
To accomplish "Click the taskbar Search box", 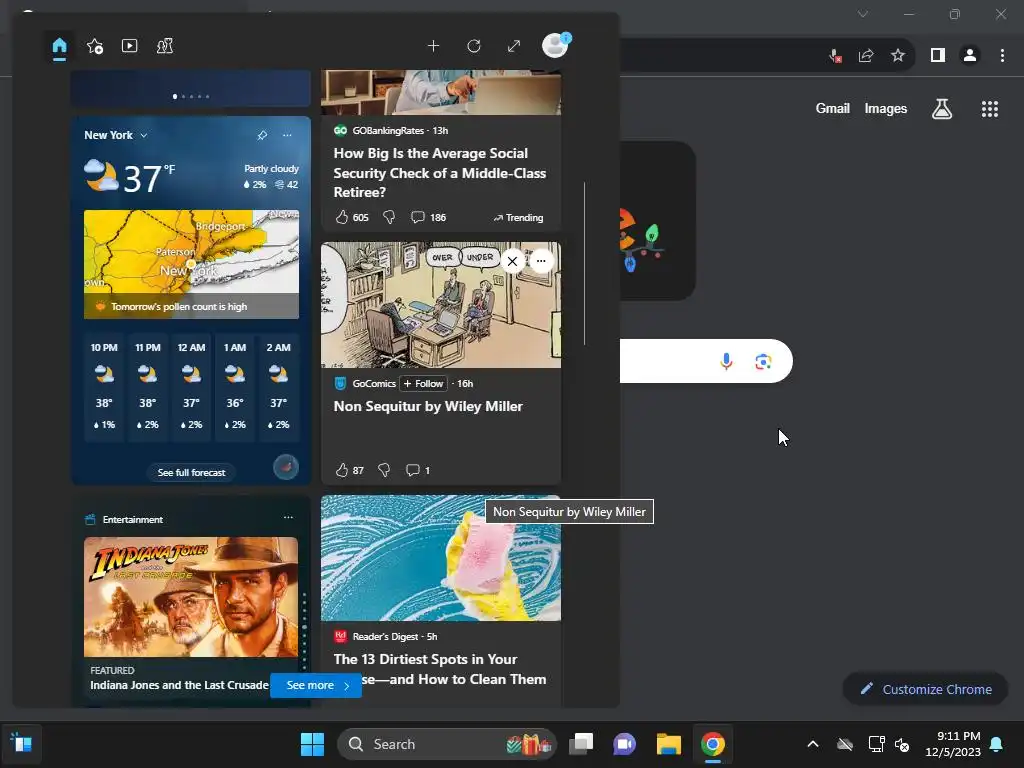I will (x=447, y=744).
